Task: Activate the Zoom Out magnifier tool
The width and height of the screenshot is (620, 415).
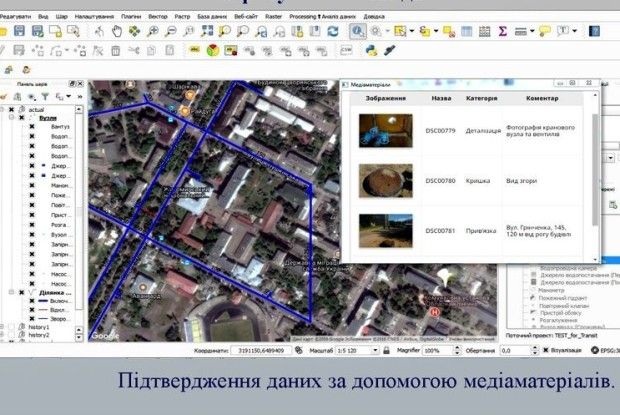Action: coord(171,31)
